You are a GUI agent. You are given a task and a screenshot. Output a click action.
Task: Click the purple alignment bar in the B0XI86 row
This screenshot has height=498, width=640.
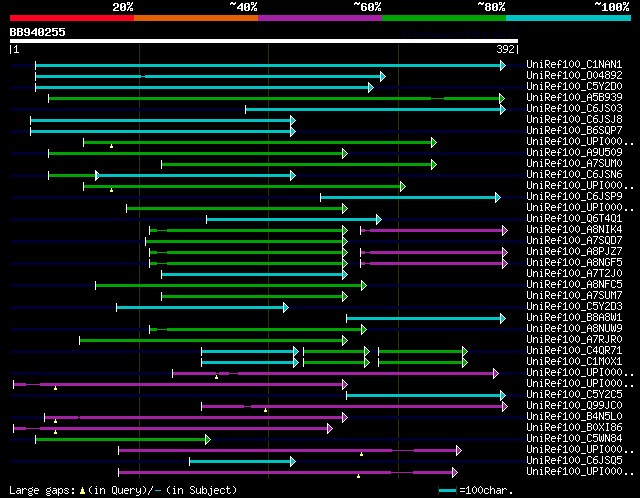(173, 429)
